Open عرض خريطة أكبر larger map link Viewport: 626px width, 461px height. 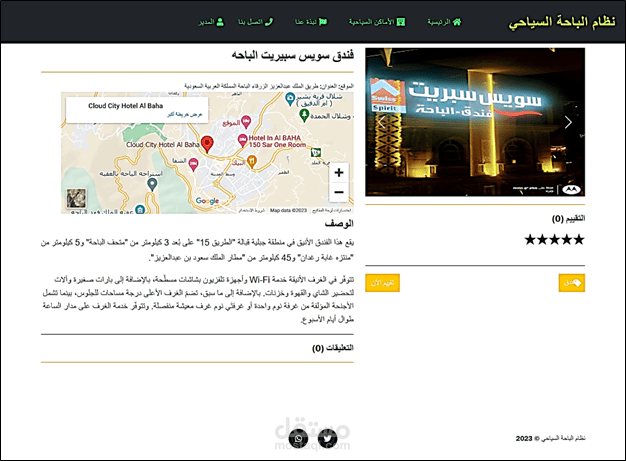pos(185,115)
